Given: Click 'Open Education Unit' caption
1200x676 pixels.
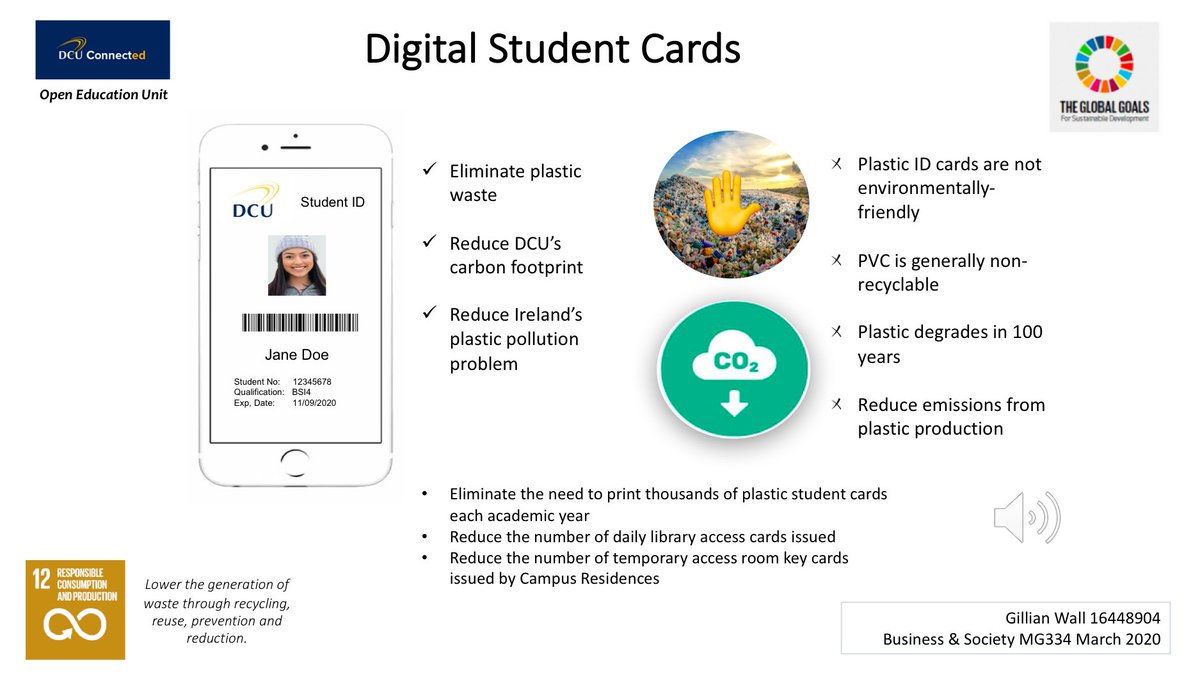Looking at the screenshot, I should click(x=104, y=95).
